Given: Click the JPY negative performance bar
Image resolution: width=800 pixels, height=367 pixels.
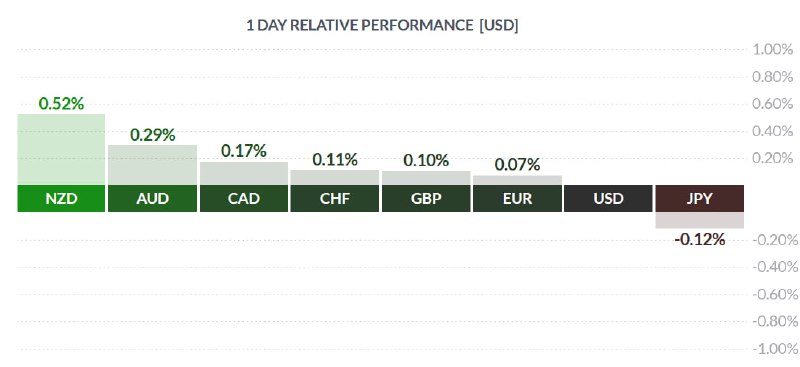Looking at the screenshot, I should pos(699,220).
